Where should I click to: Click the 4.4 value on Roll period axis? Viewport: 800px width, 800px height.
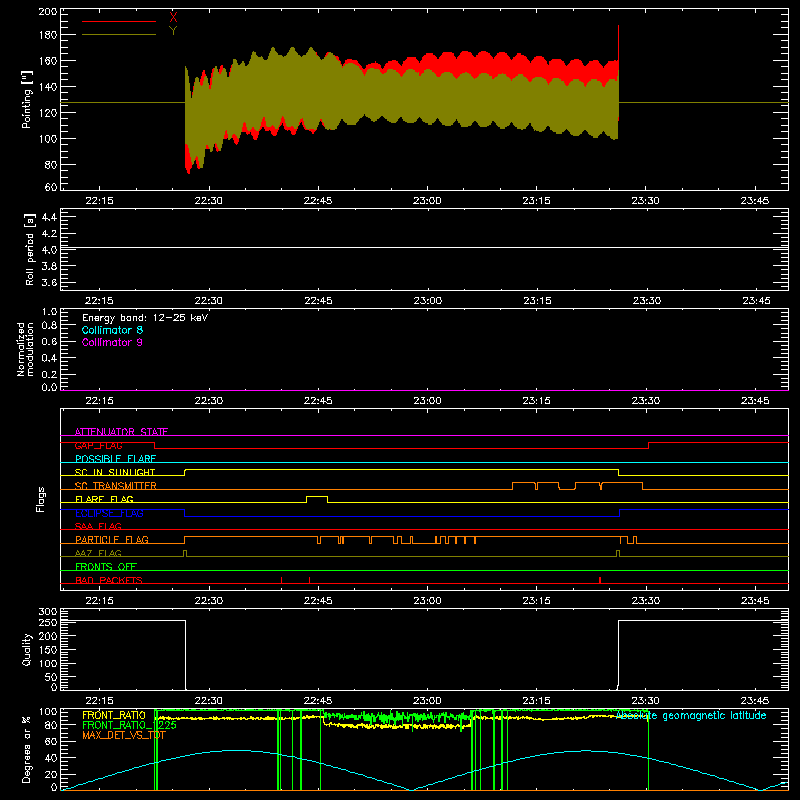(48, 217)
